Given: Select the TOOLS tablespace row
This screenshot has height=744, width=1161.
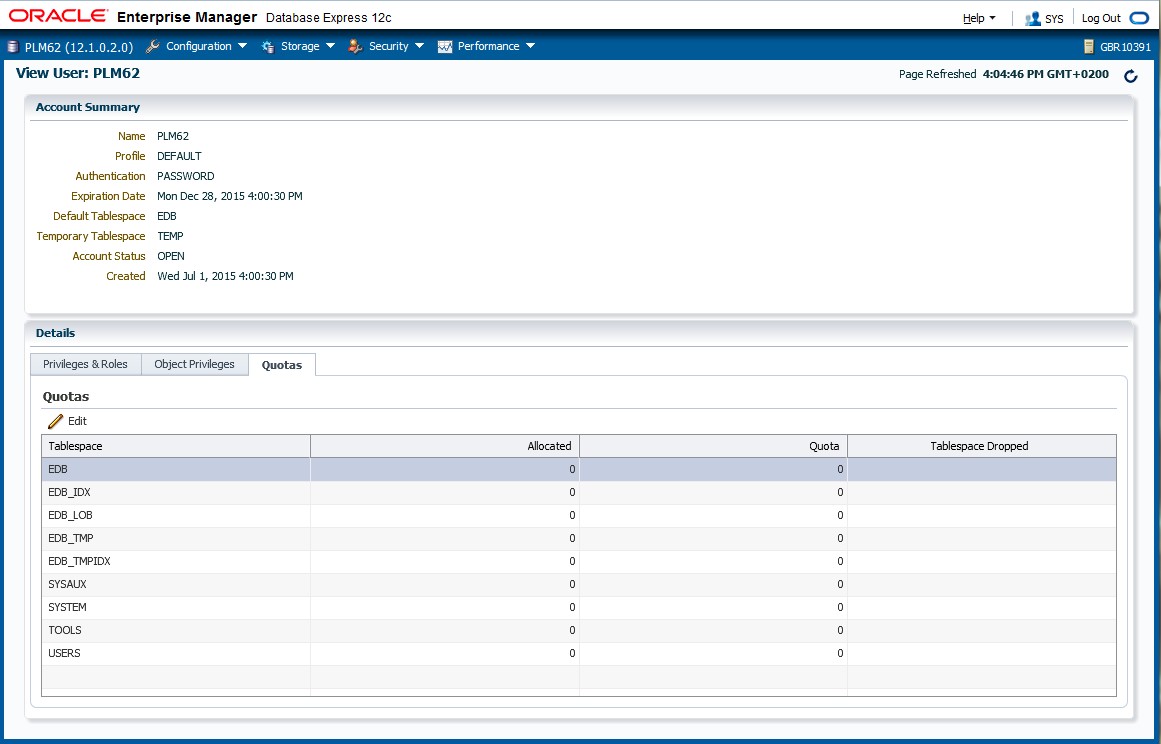Looking at the screenshot, I should 579,630.
